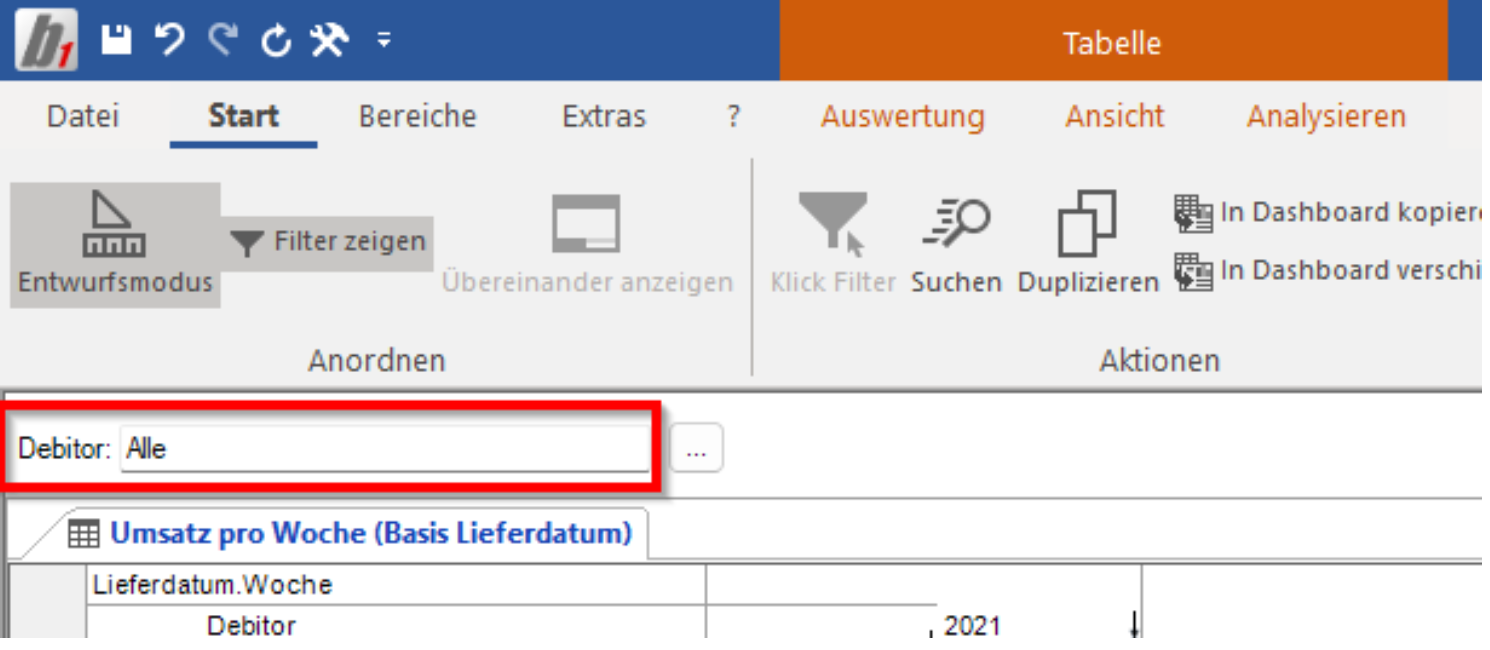
Task: Click the Debitor row header cell
Action: pyautogui.click(x=395, y=626)
